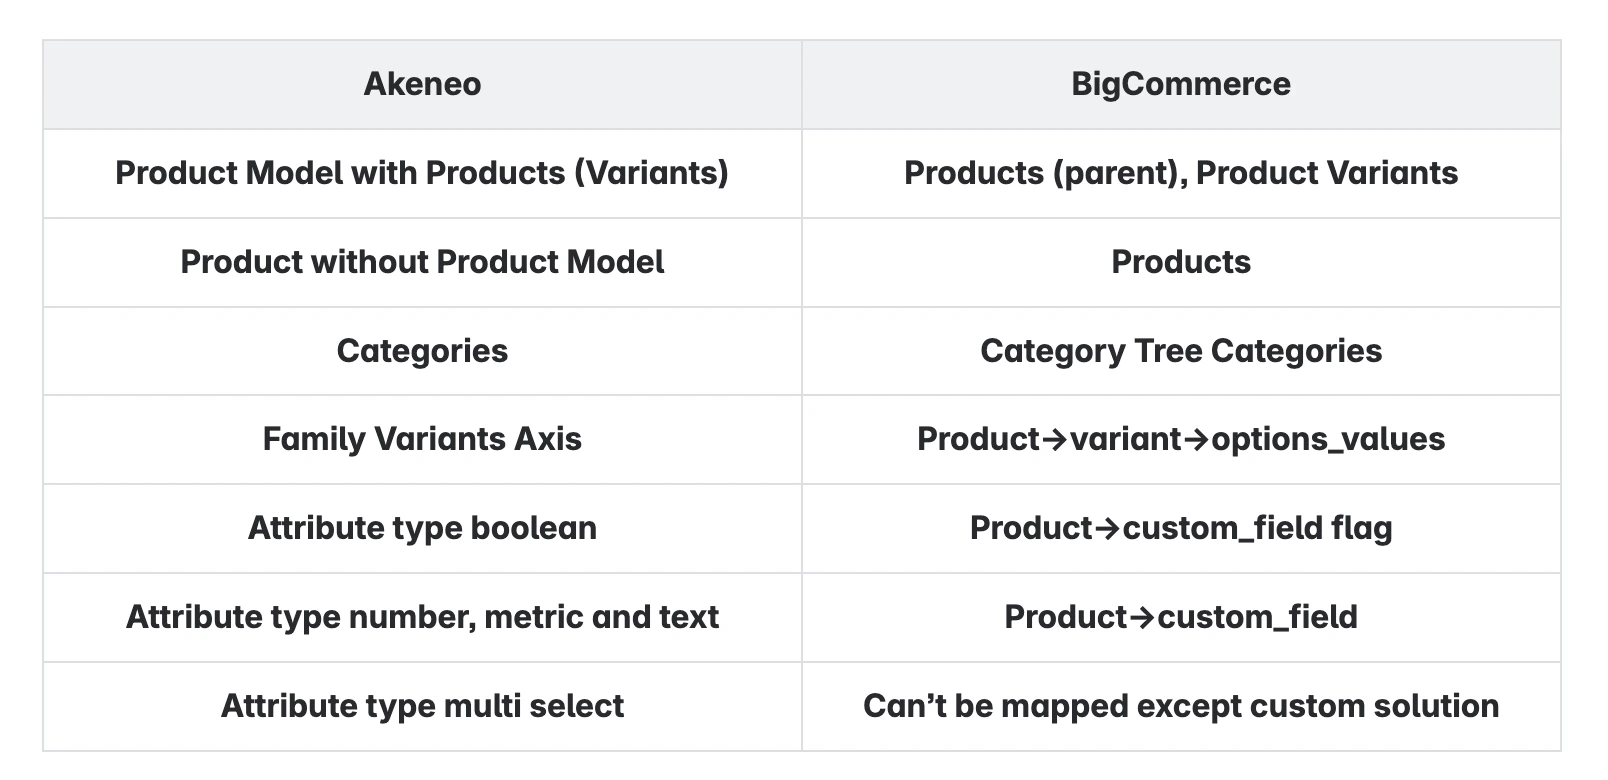Click the Akeneo column header
The height and width of the screenshot is (780, 1608).
coord(422,84)
